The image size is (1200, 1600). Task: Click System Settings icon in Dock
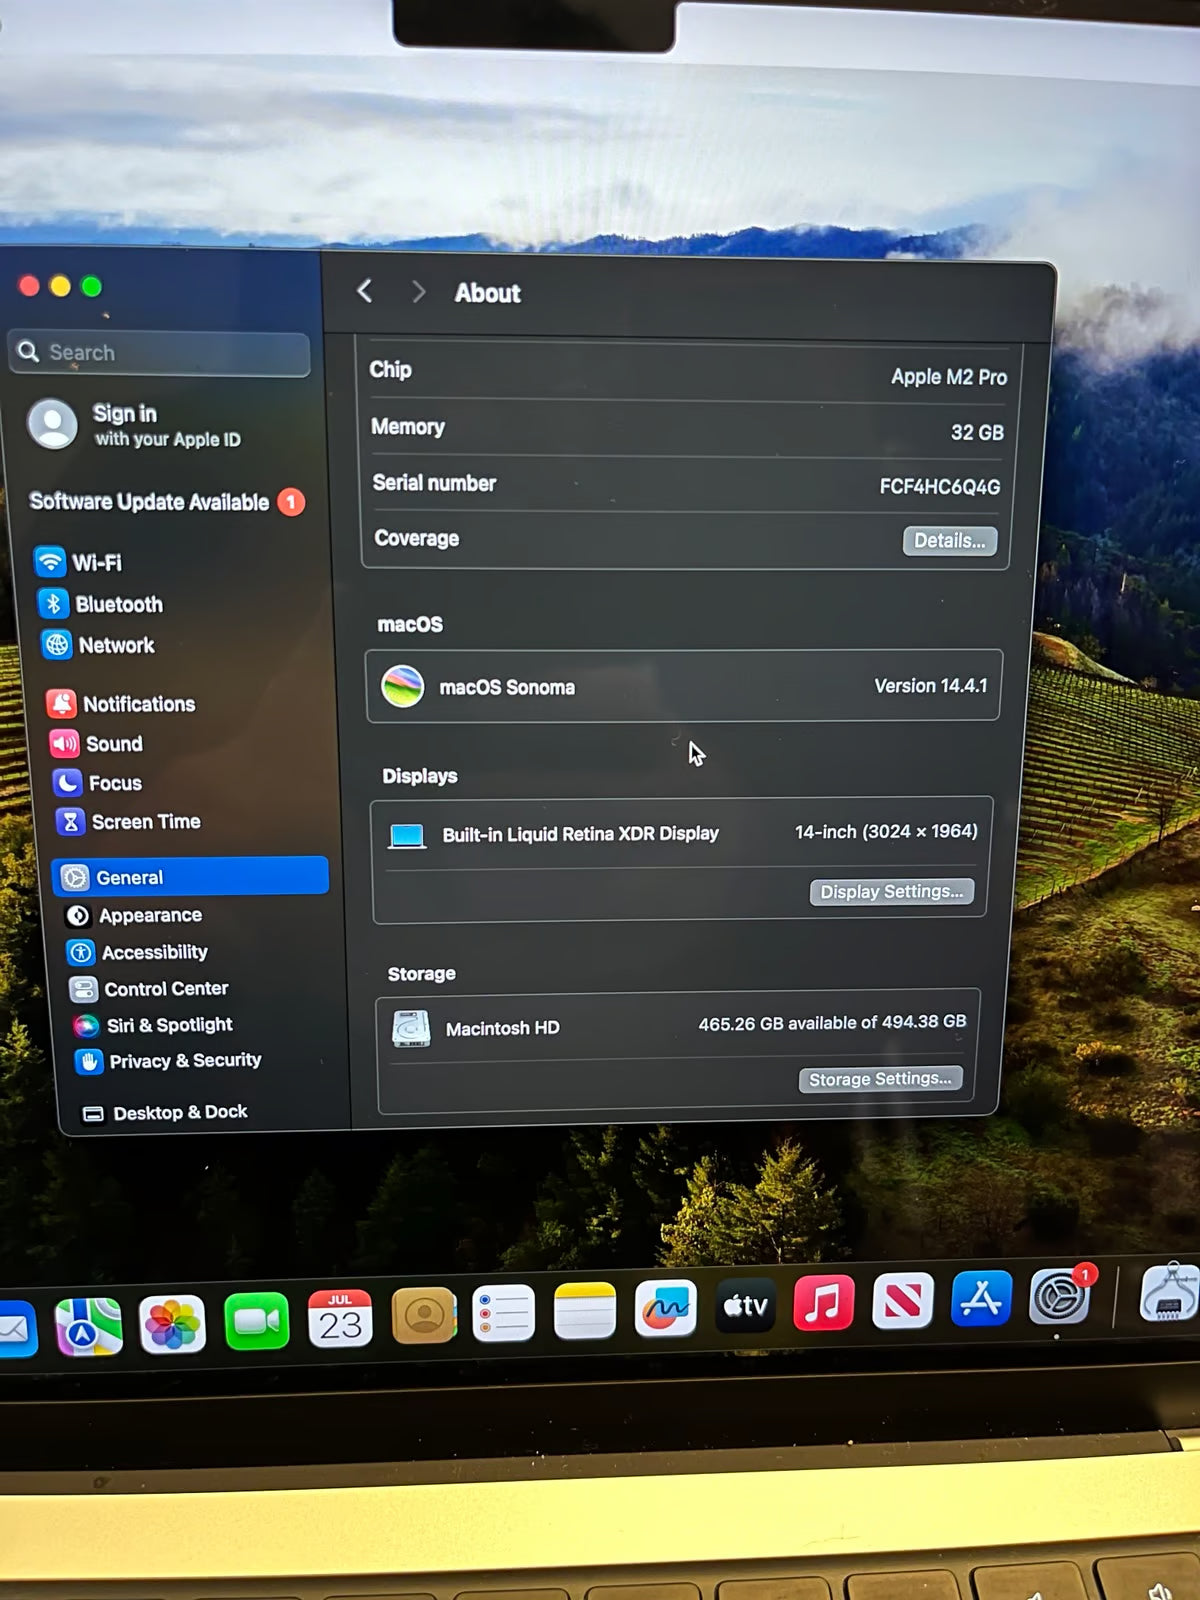[1060, 1297]
